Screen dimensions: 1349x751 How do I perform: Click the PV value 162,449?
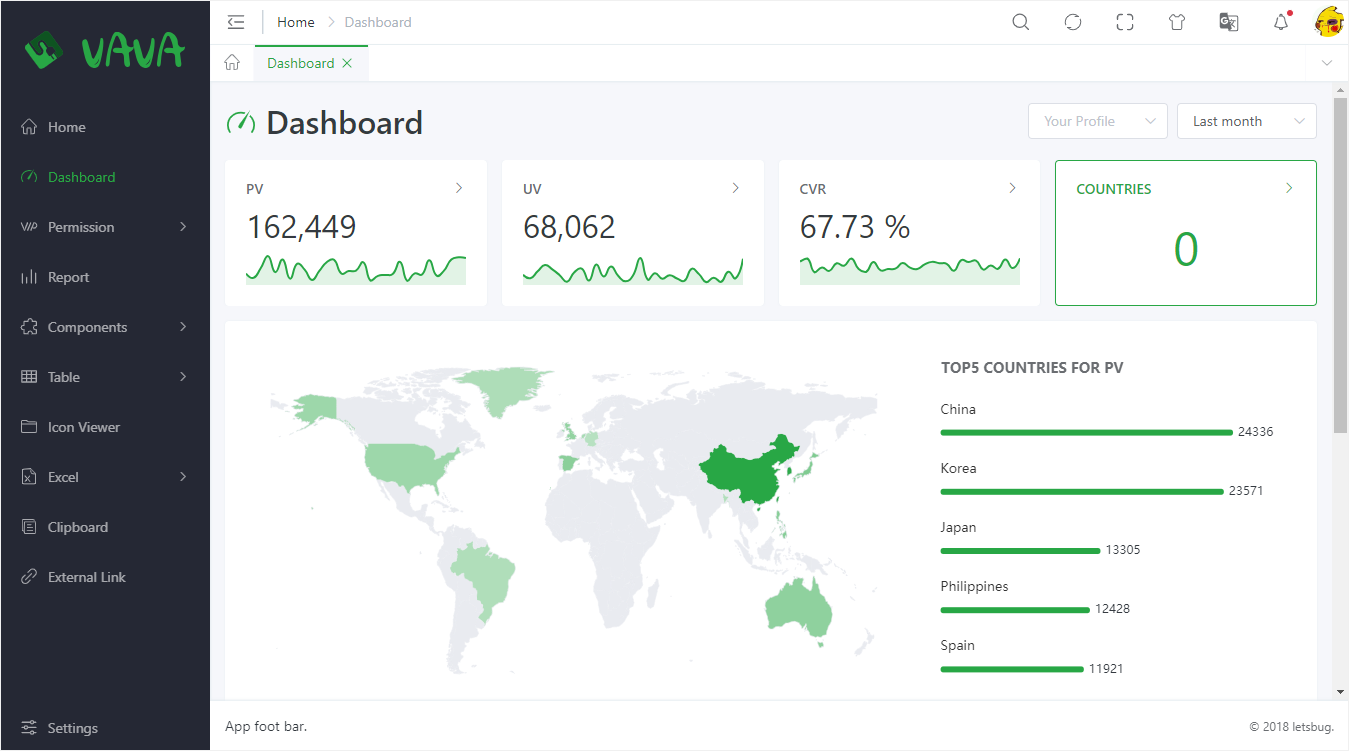coord(301,227)
